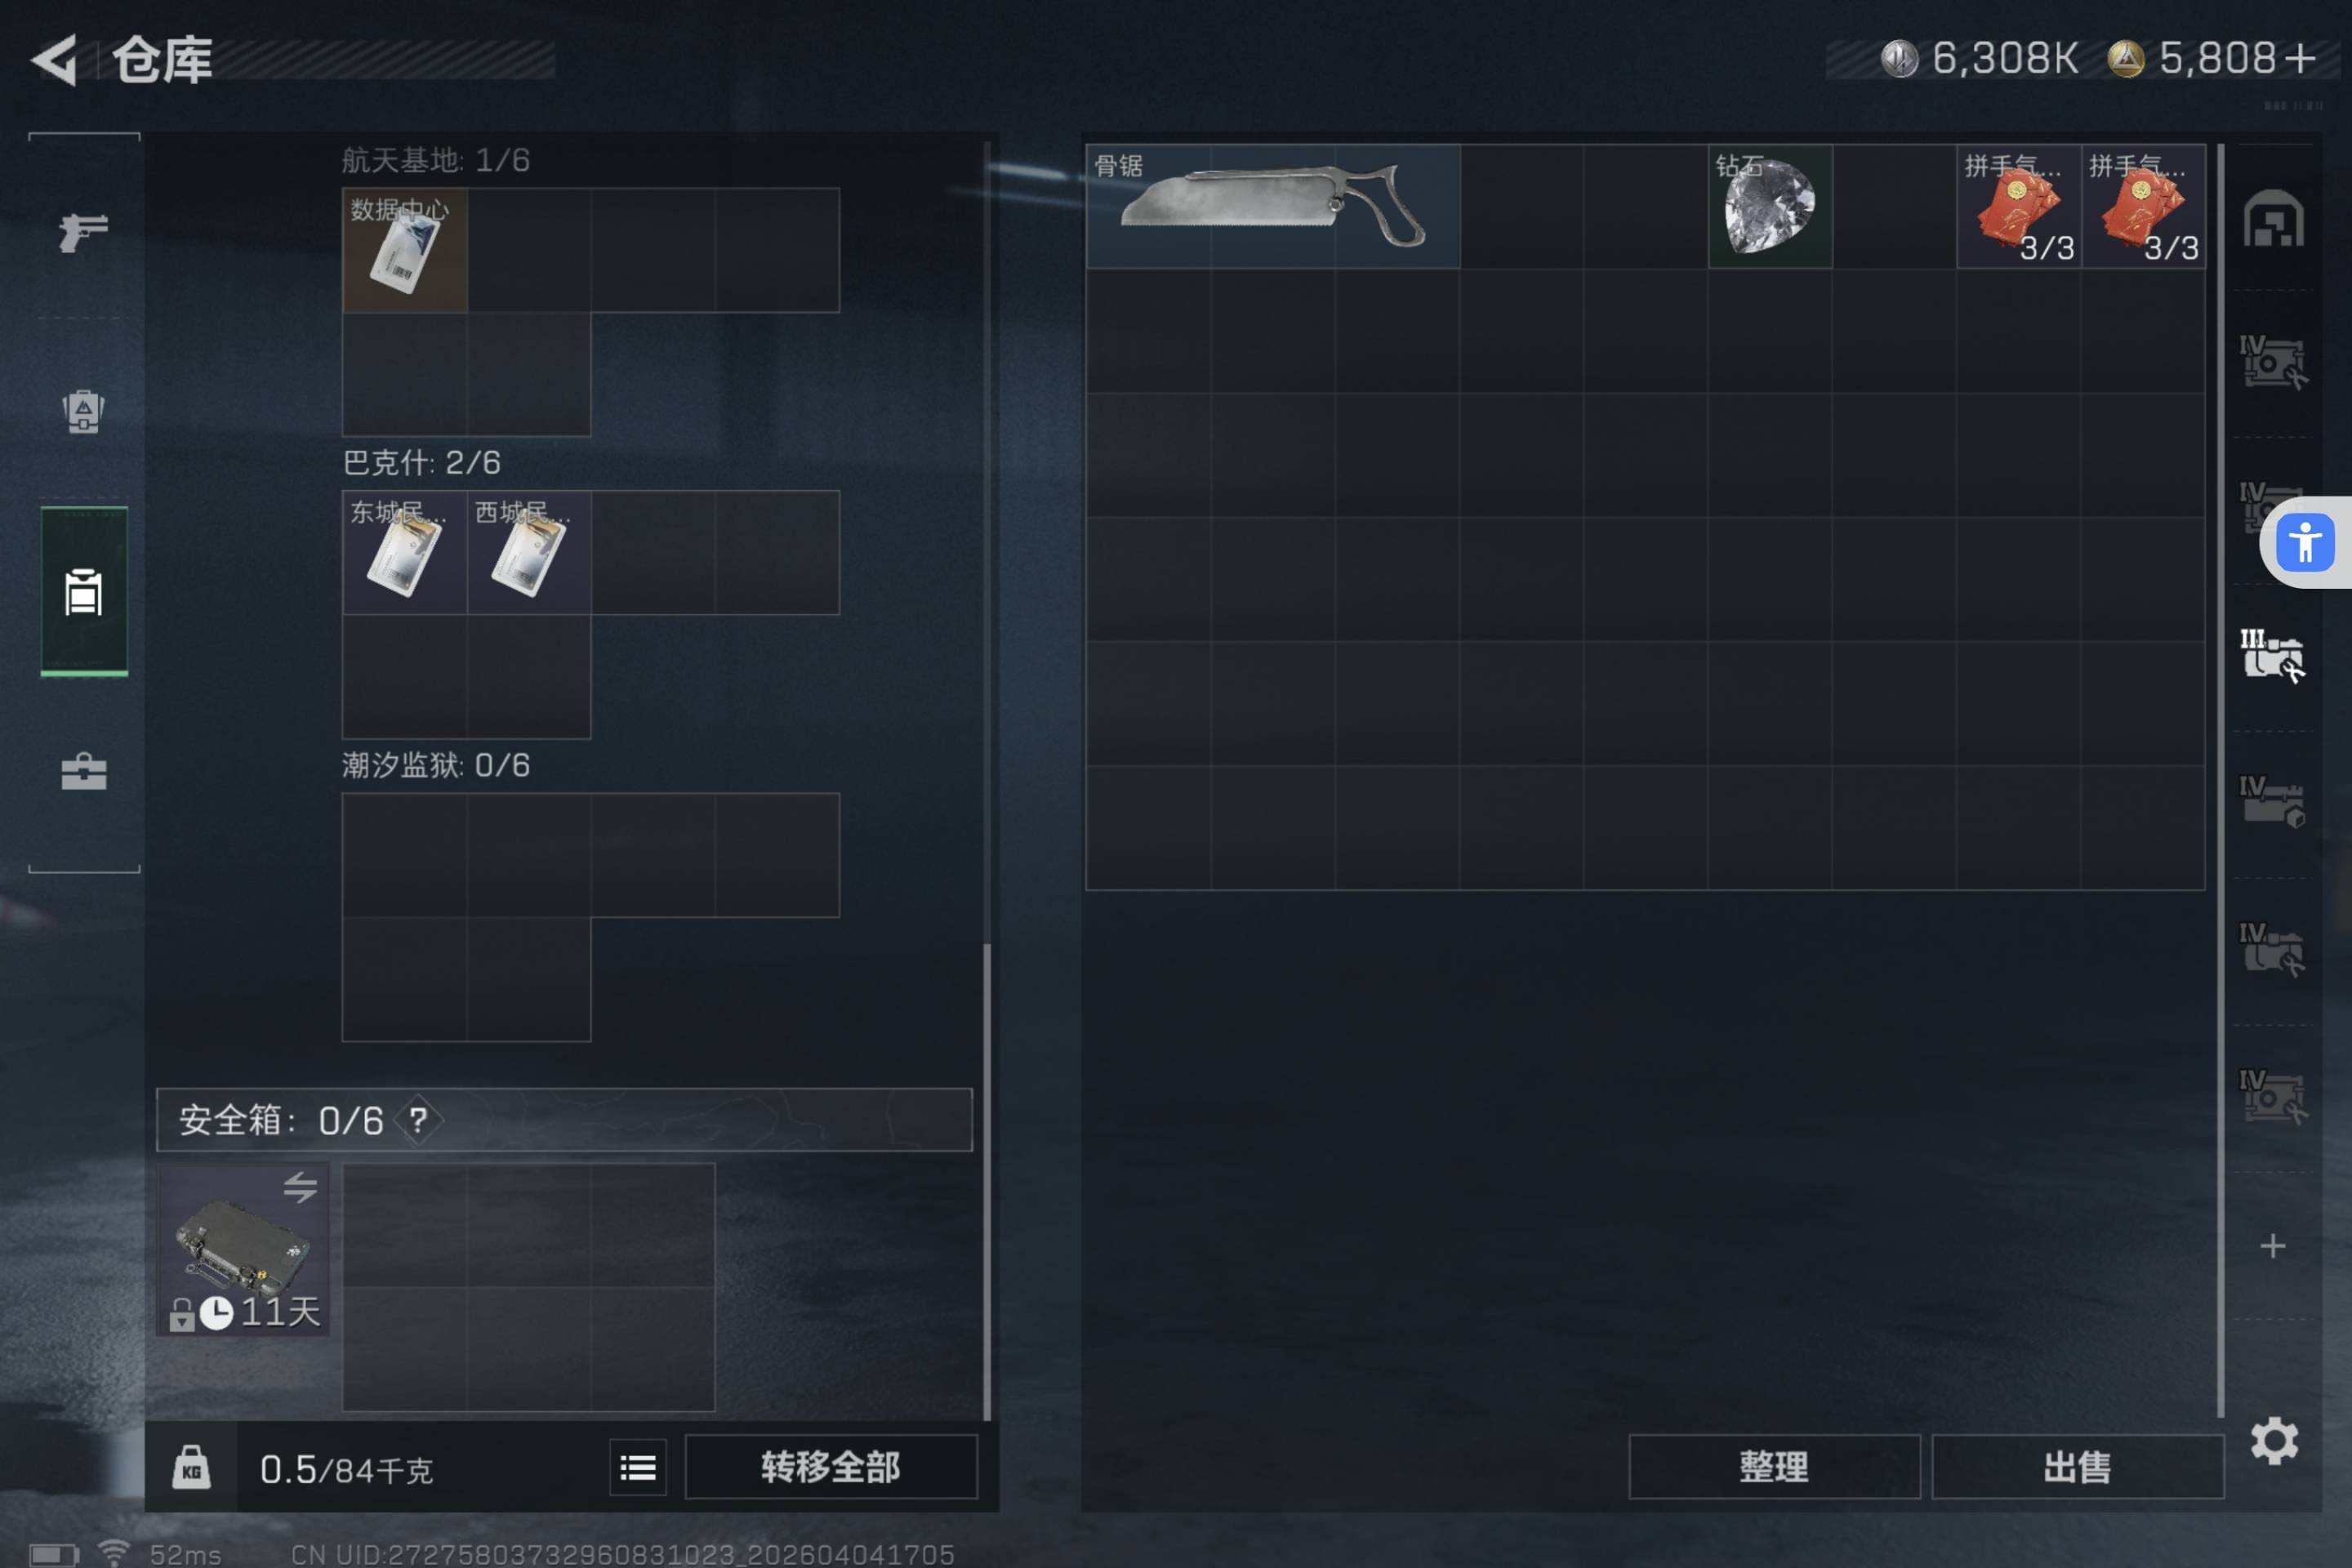Open the weapons category pistol icon
2352x1568 pixels.
(84, 233)
